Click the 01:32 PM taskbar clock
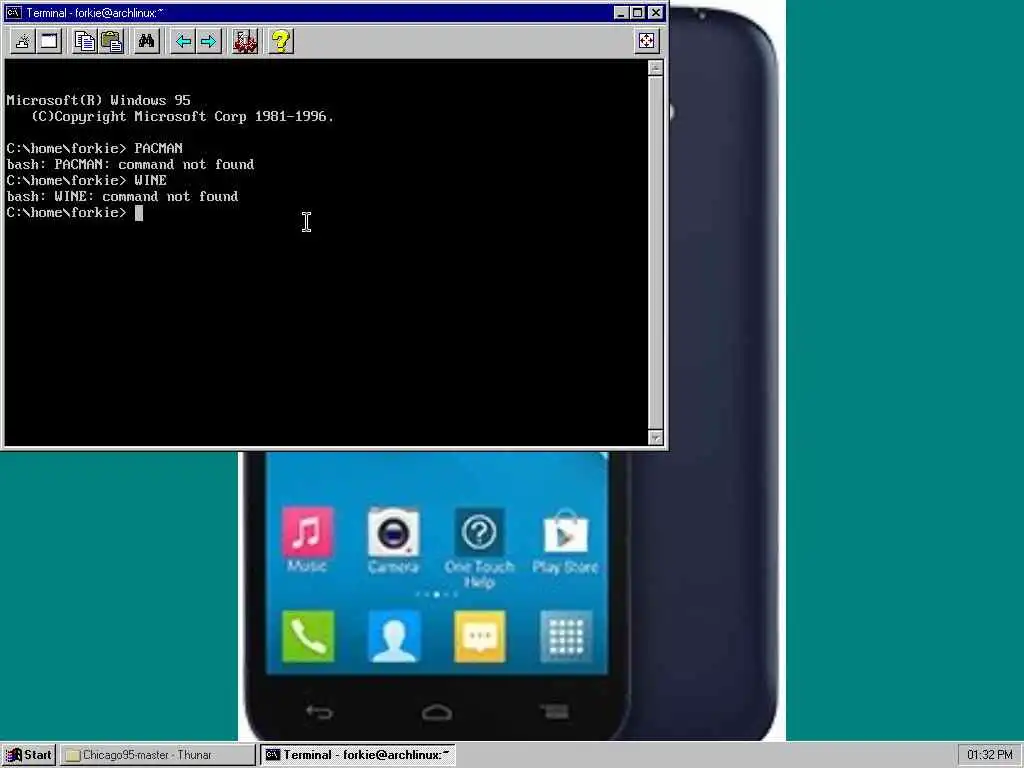 coord(989,755)
